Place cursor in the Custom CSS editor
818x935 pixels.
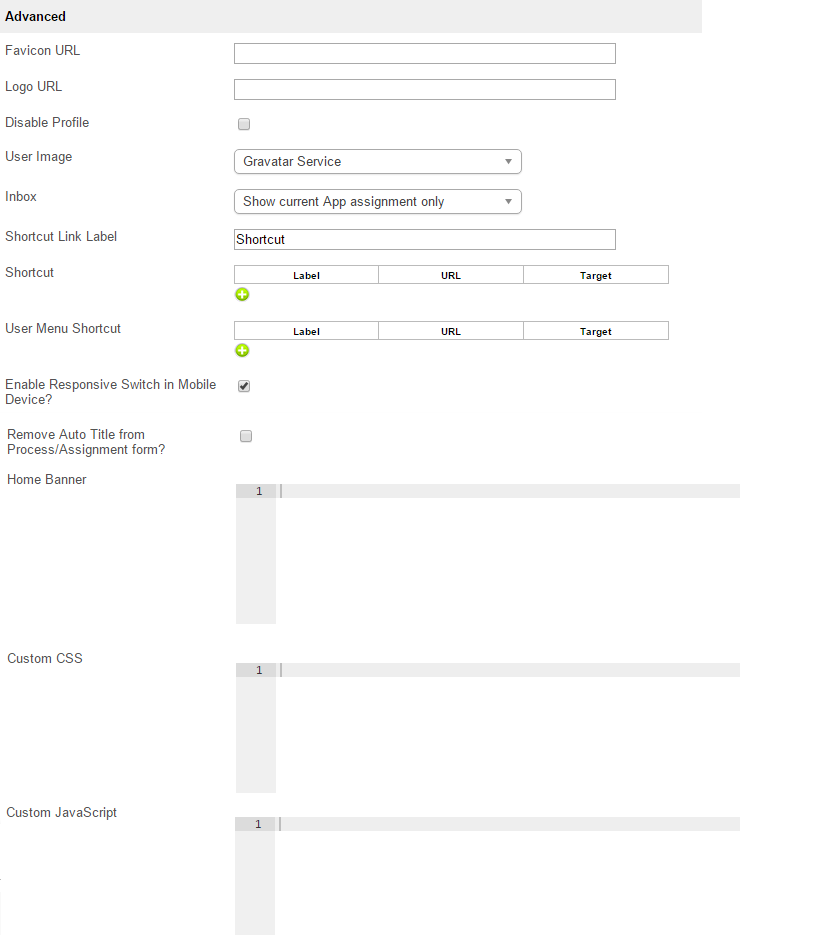507,728
